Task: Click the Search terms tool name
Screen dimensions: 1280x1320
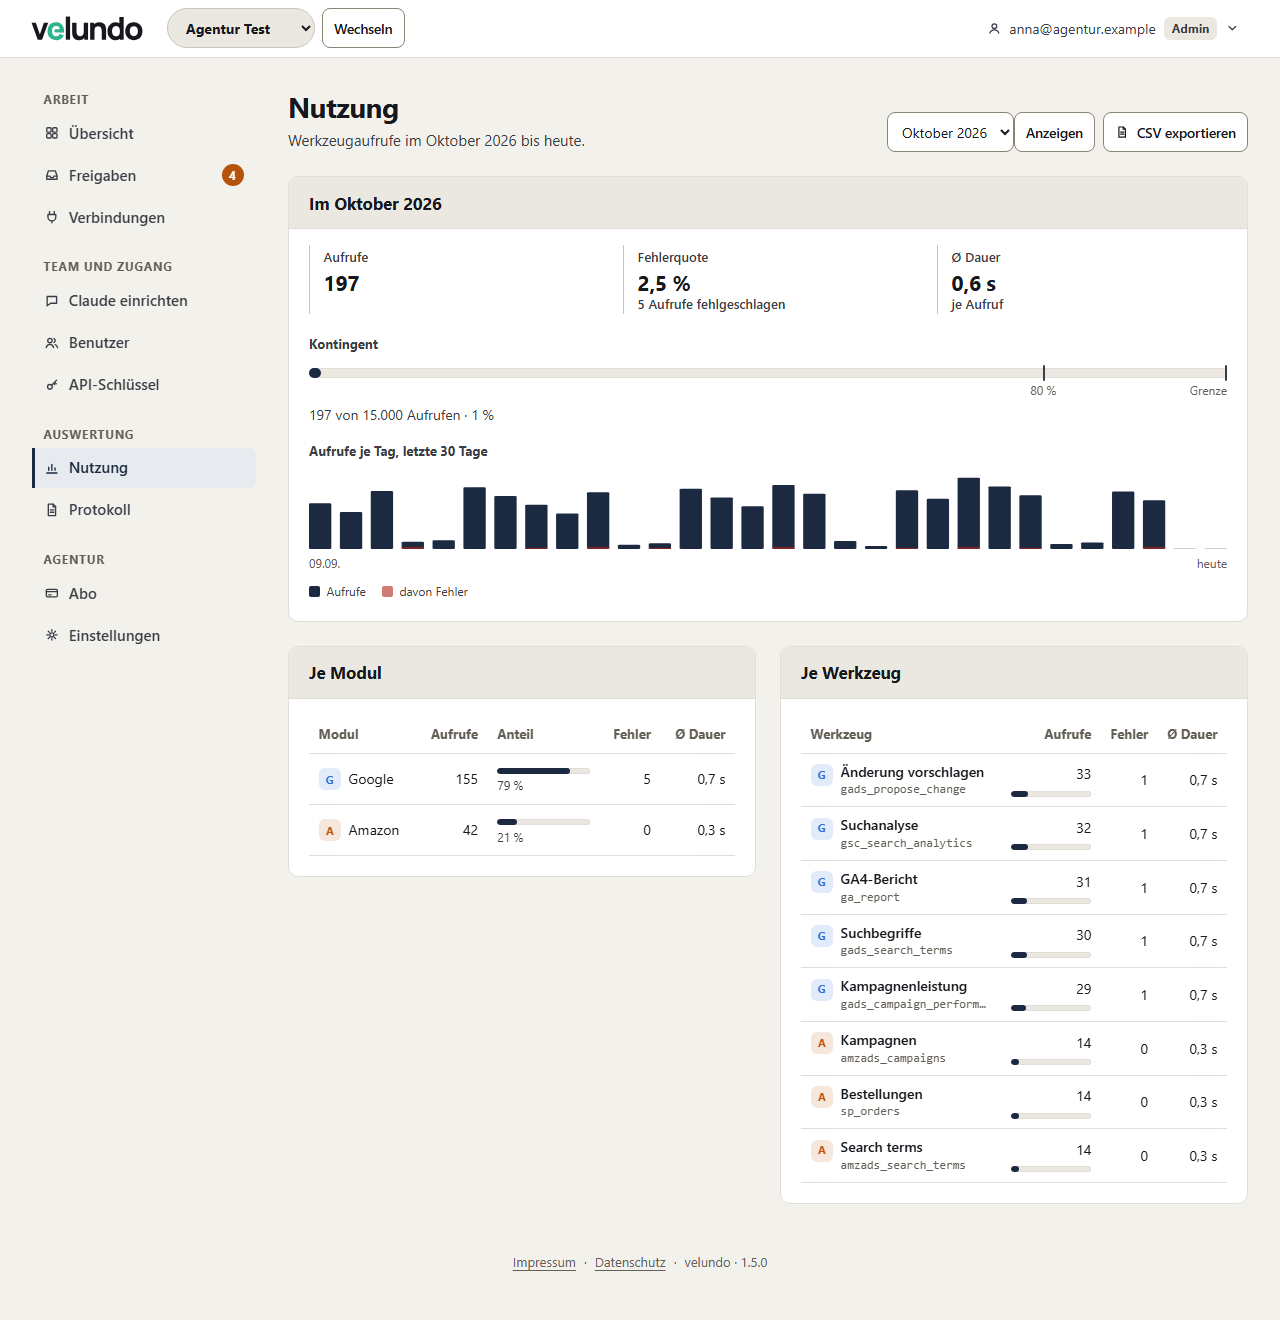Action: [x=881, y=1147]
